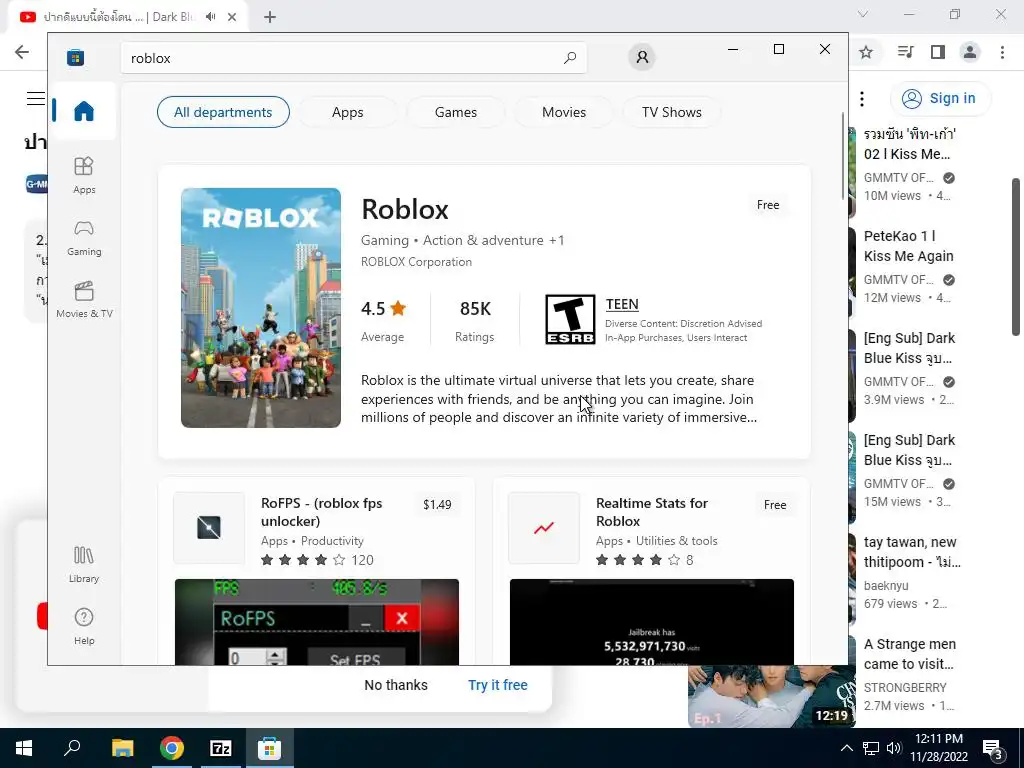The height and width of the screenshot is (768, 1024).
Task: Mute the YouTube tab audio icon
Action: pos(210,16)
